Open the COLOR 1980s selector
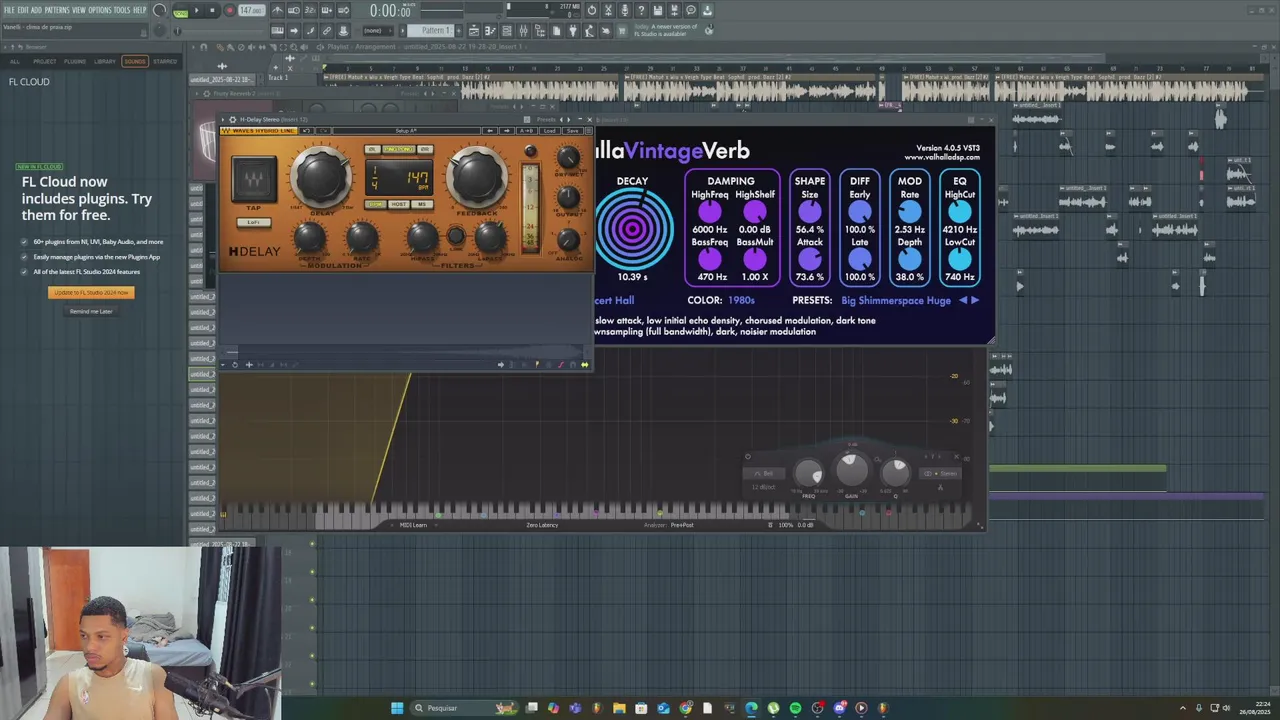 741,300
